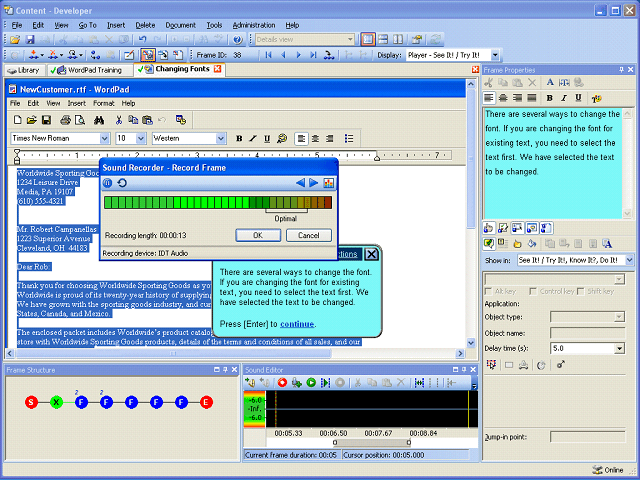The image size is (640, 480).
Task: Open the Help question-mark toolbar icon
Action: coord(238,40)
